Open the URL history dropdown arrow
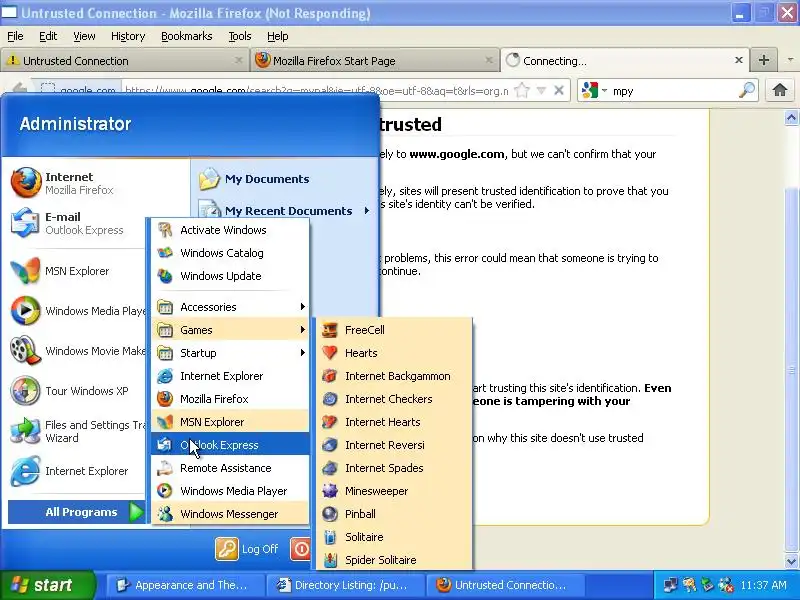Screen dimensions: 800x600 [541, 90]
